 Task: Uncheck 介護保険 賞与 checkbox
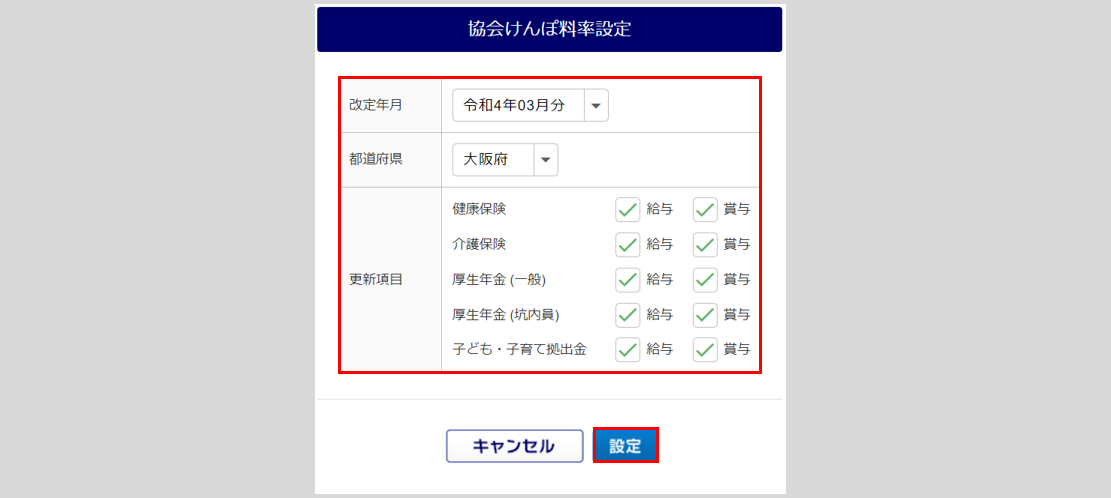click(706, 244)
